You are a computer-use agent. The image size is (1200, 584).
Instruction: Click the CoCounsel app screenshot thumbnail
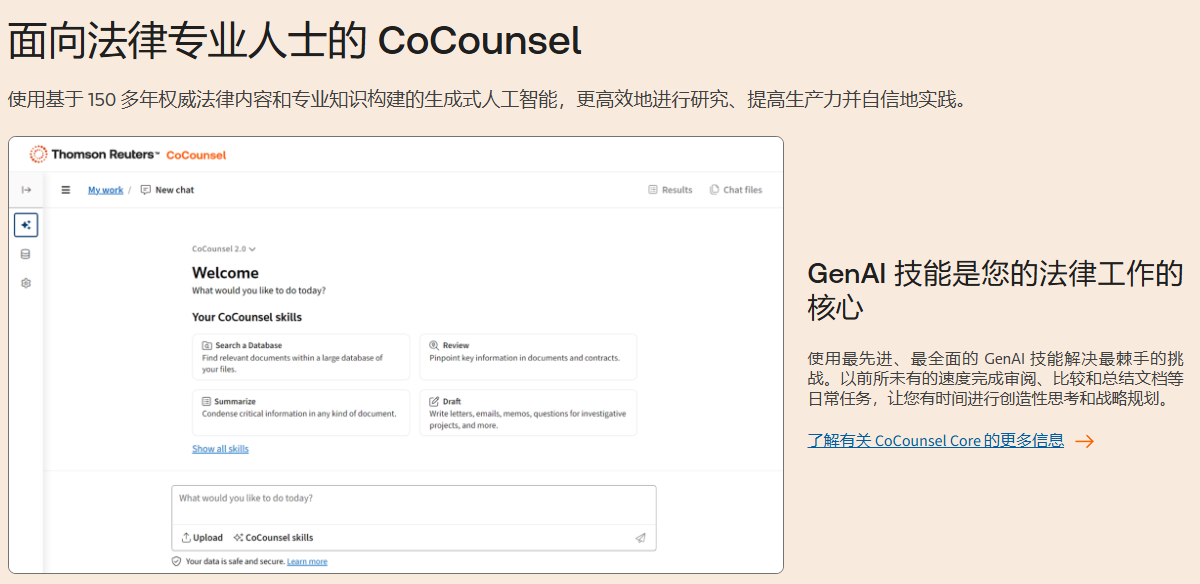pyautogui.click(x=396, y=355)
